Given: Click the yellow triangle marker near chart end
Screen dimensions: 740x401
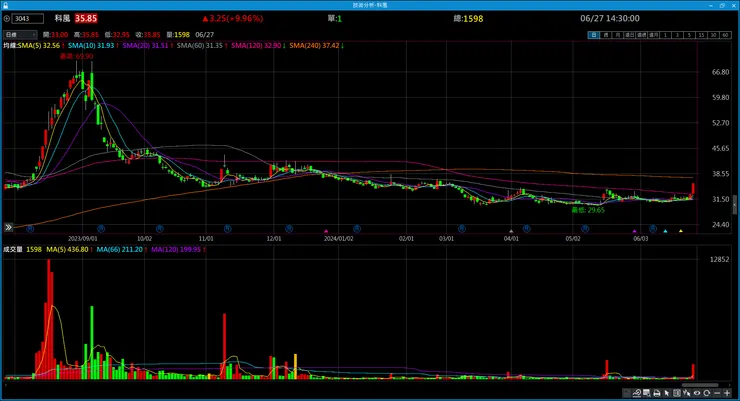Looking at the screenshot, I should tap(681, 231).
